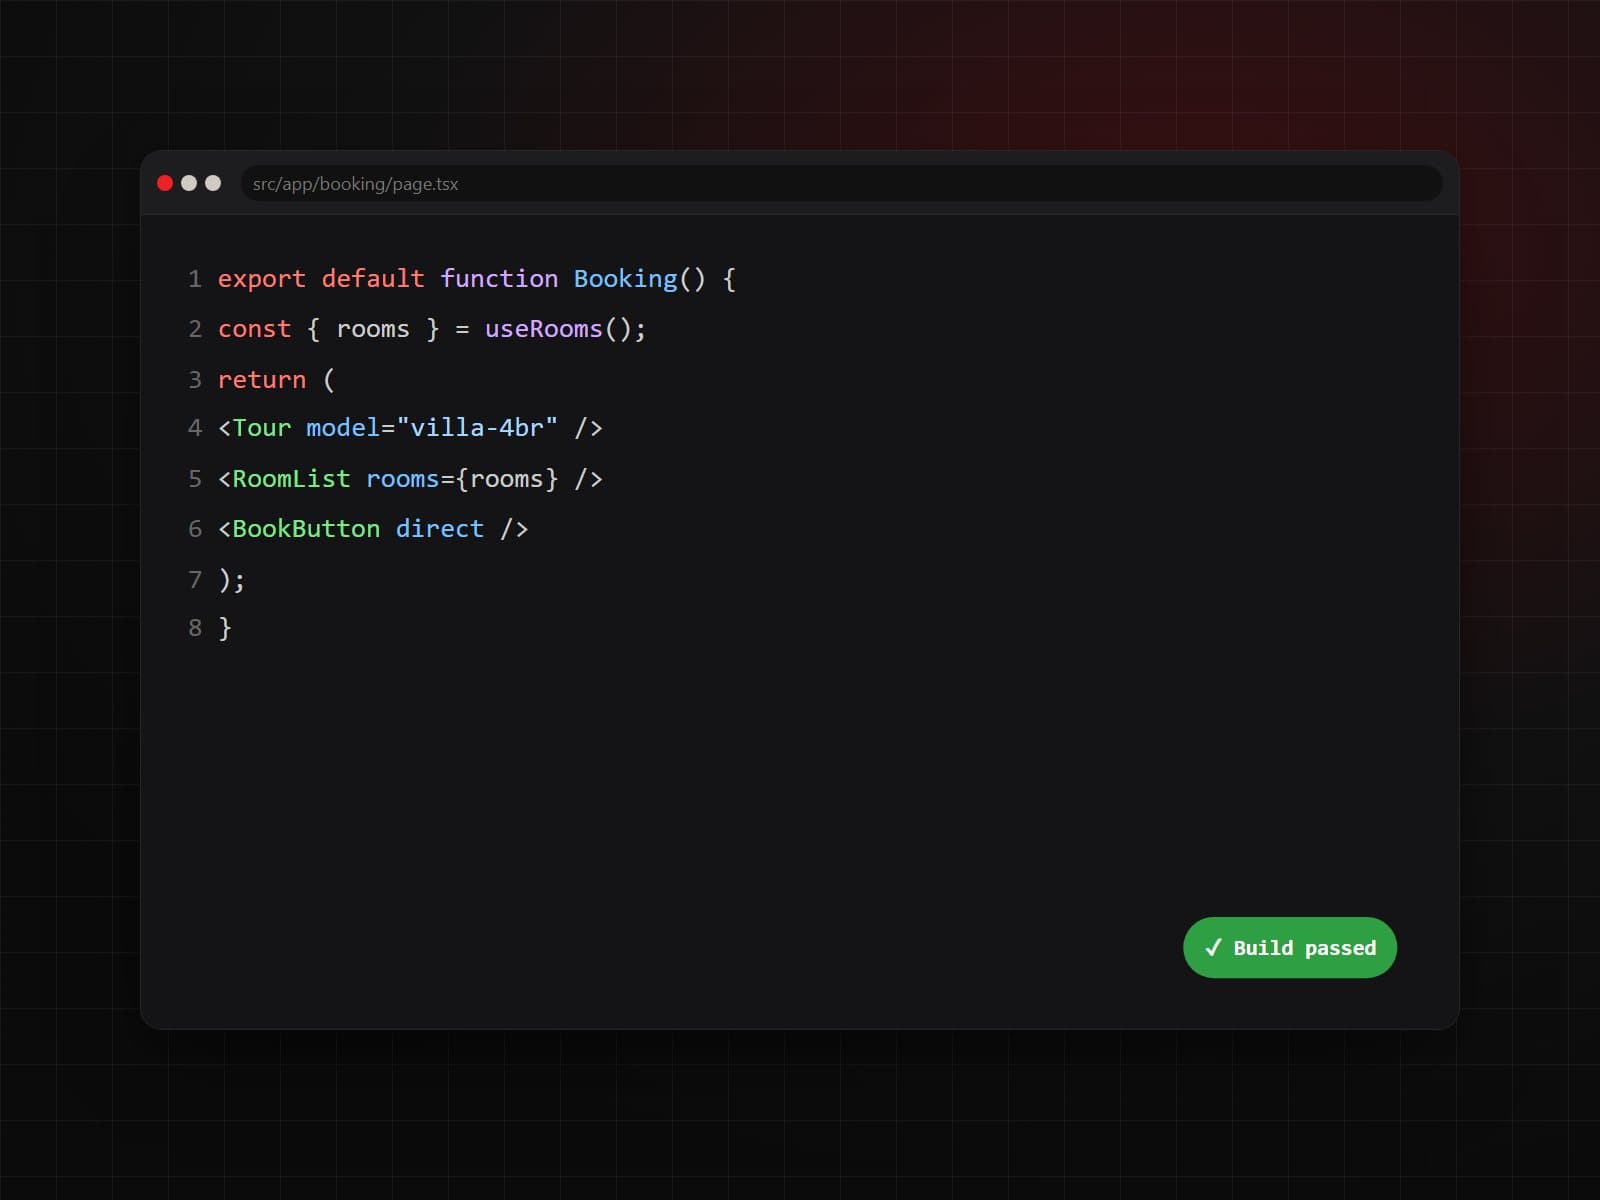
Task: Click the 'function' keyword
Action: tap(499, 279)
